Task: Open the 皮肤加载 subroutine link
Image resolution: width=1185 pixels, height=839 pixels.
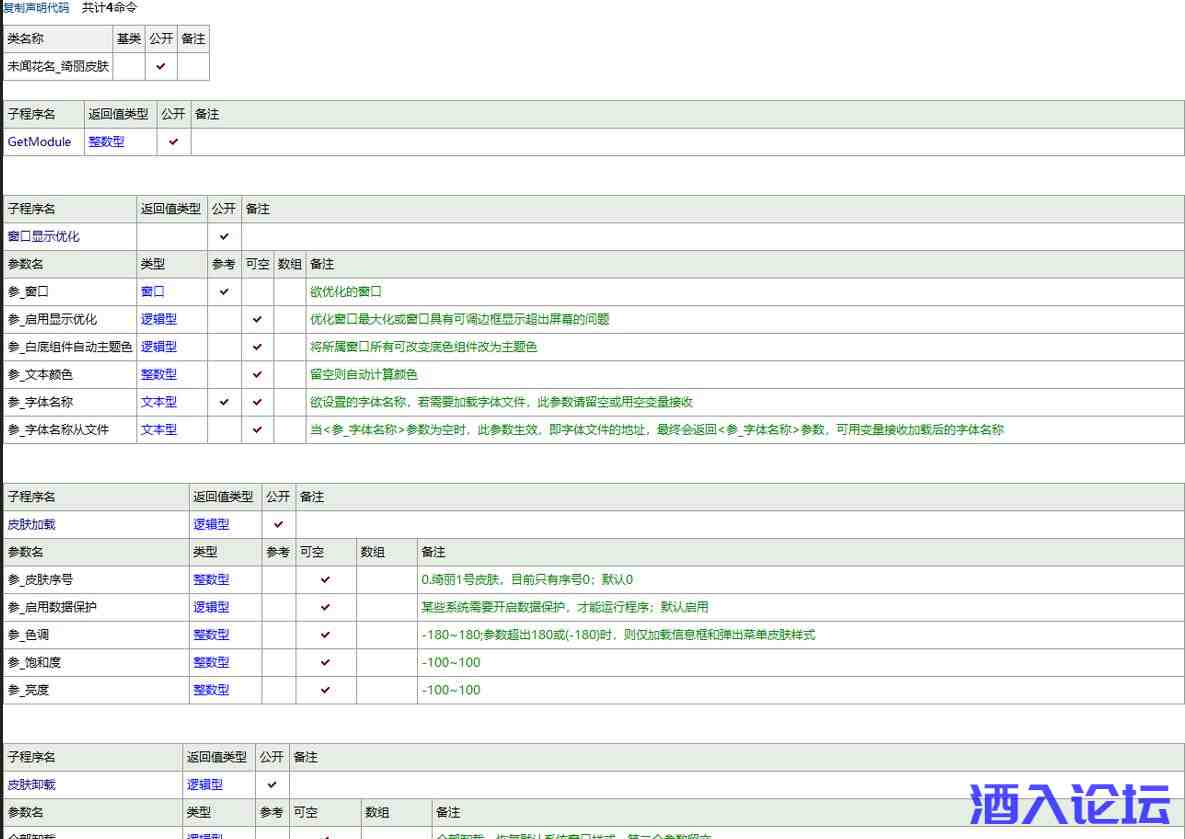Action: click(x=32, y=524)
